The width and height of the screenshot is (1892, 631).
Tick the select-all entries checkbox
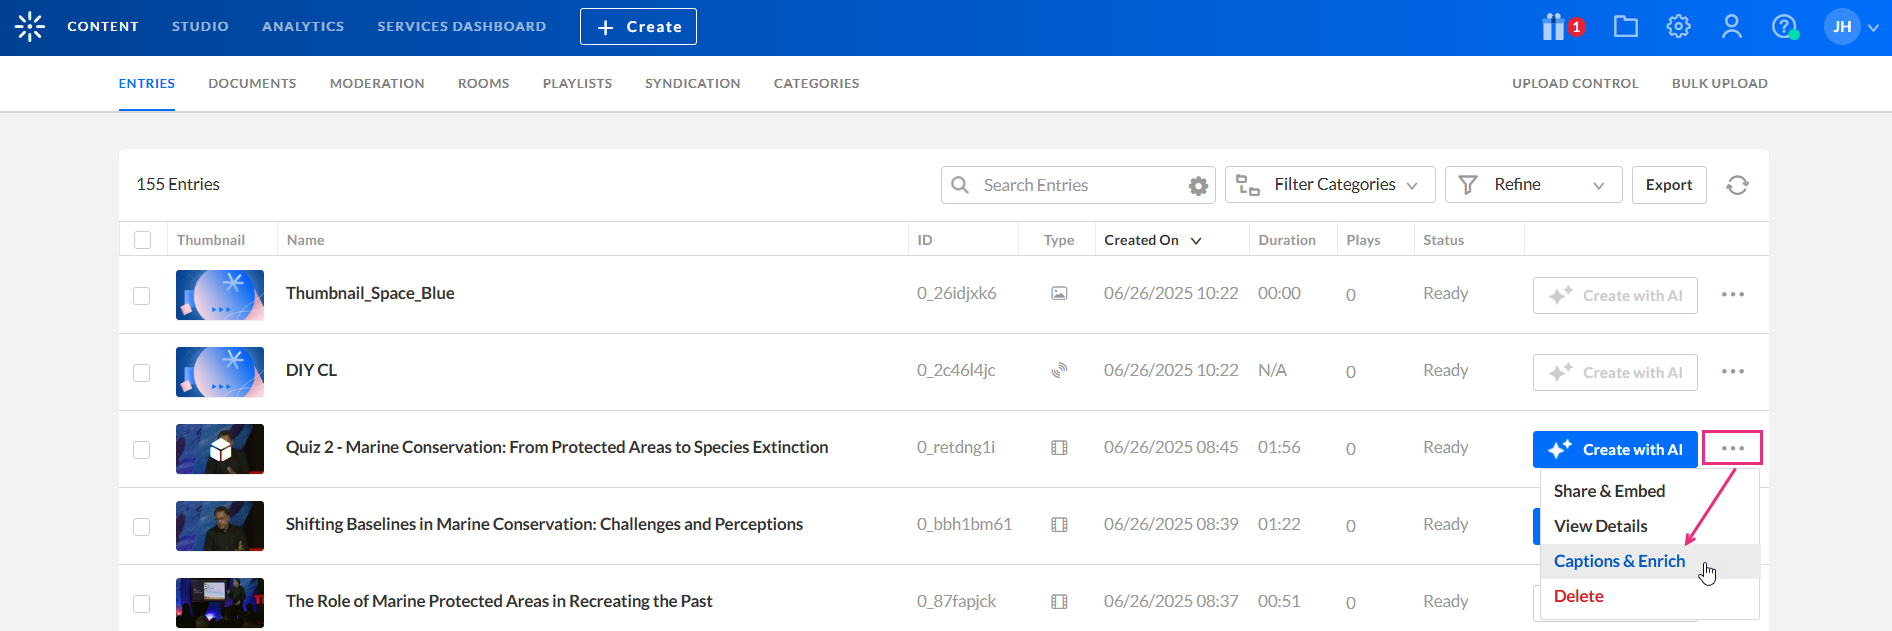[143, 240]
